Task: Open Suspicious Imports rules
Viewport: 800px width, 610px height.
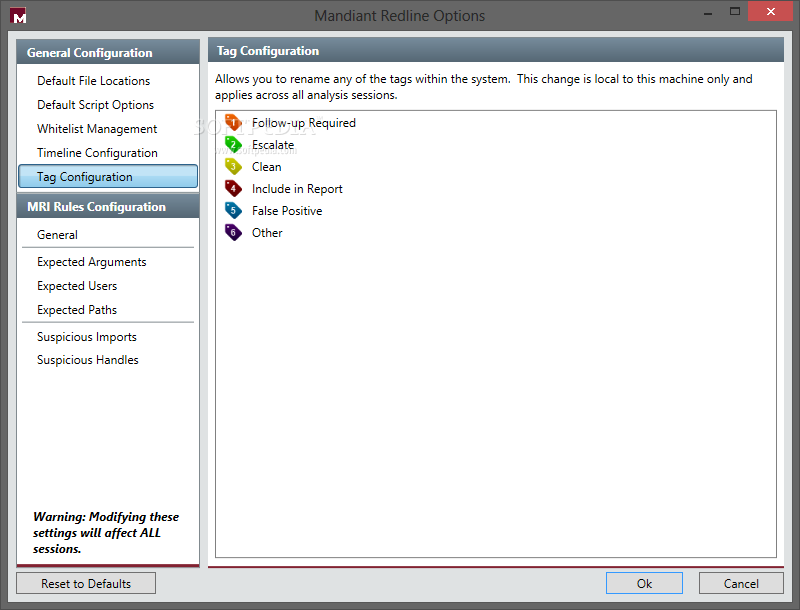Action: click(87, 337)
